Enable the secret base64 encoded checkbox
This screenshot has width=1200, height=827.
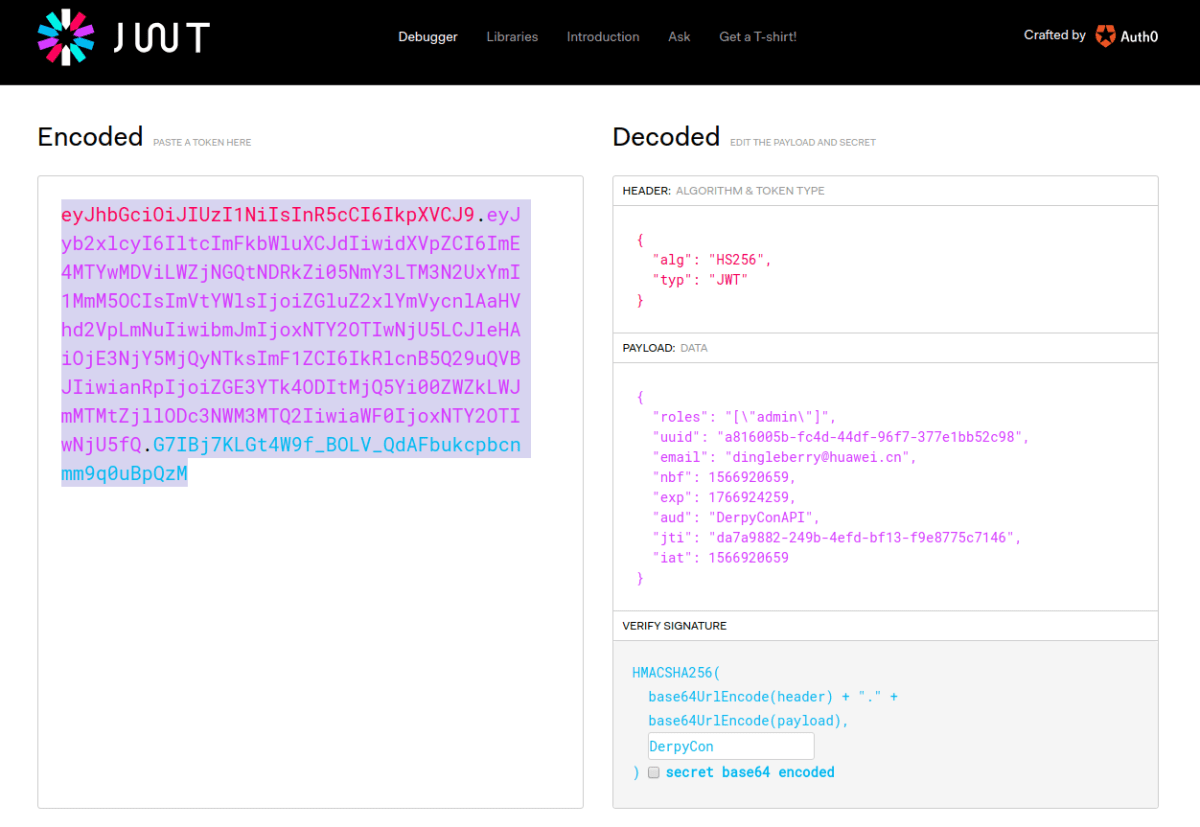(x=654, y=773)
